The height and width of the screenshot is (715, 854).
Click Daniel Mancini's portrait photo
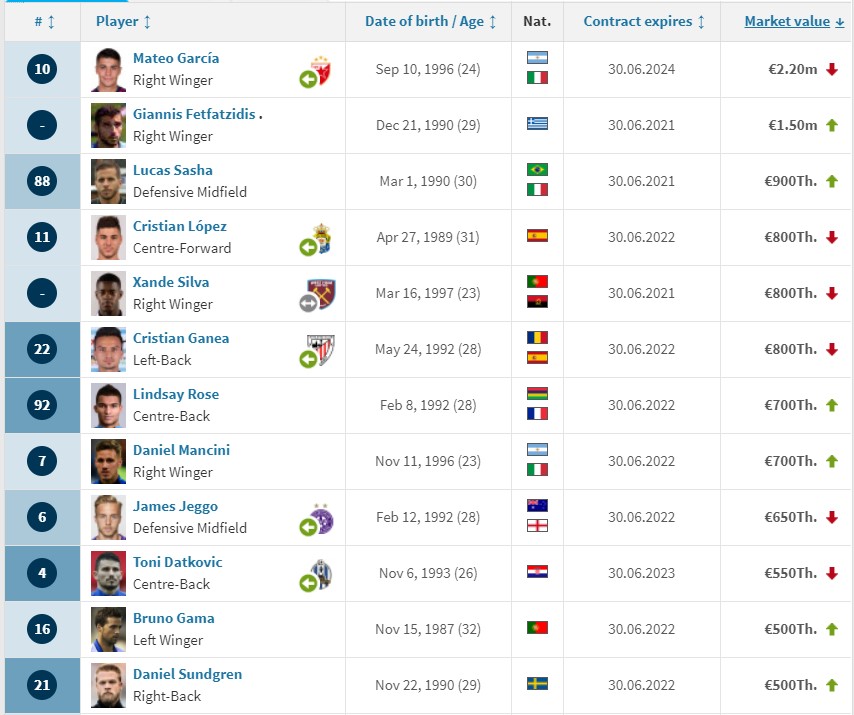coord(108,461)
